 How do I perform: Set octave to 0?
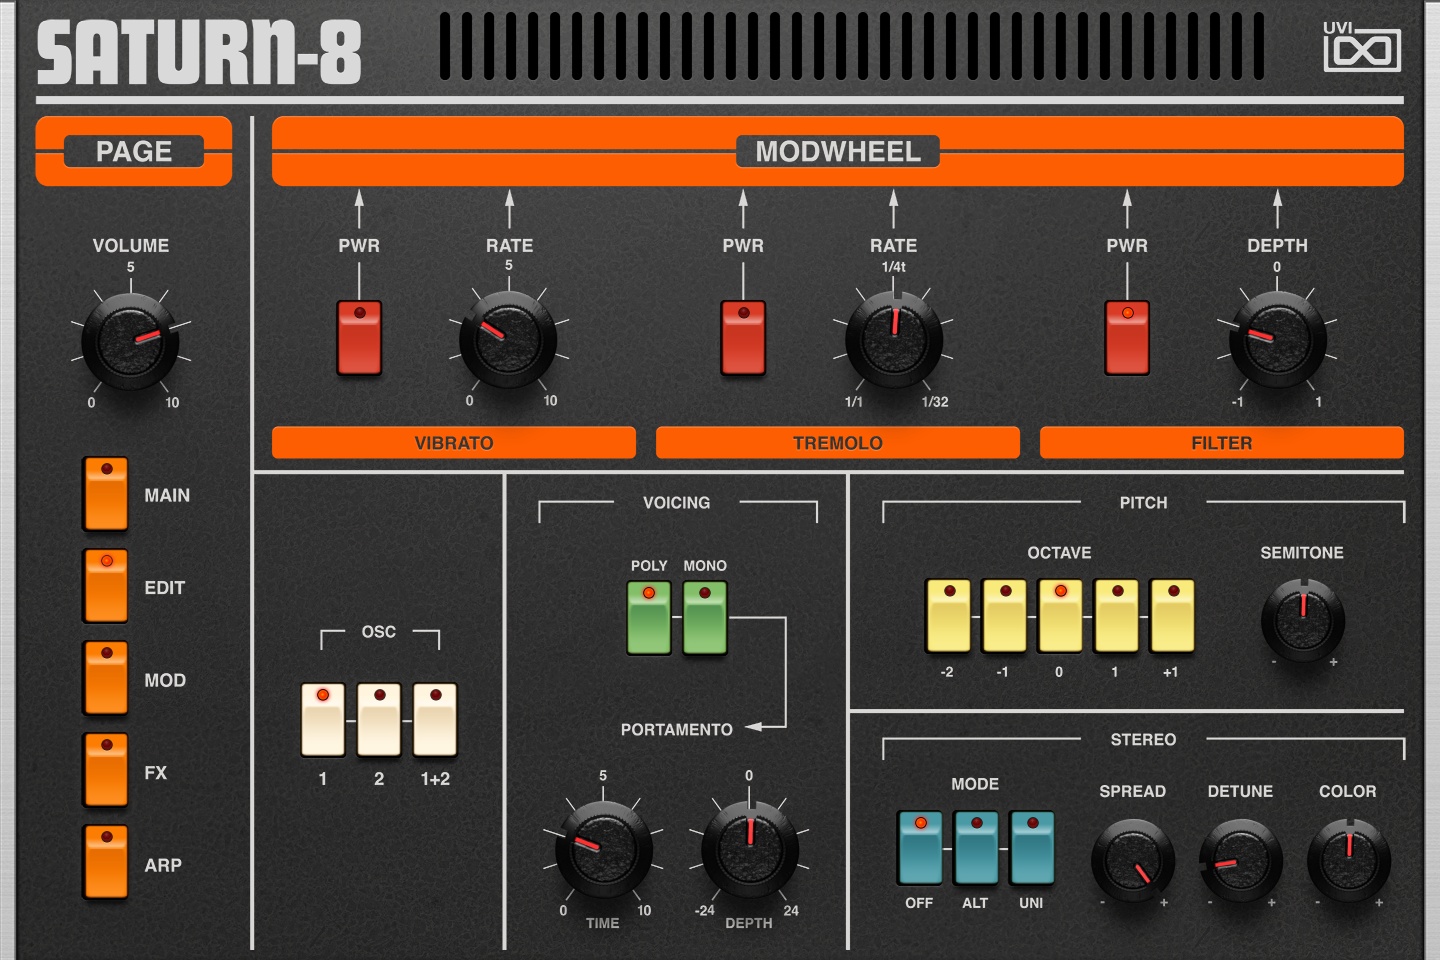[1061, 615]
